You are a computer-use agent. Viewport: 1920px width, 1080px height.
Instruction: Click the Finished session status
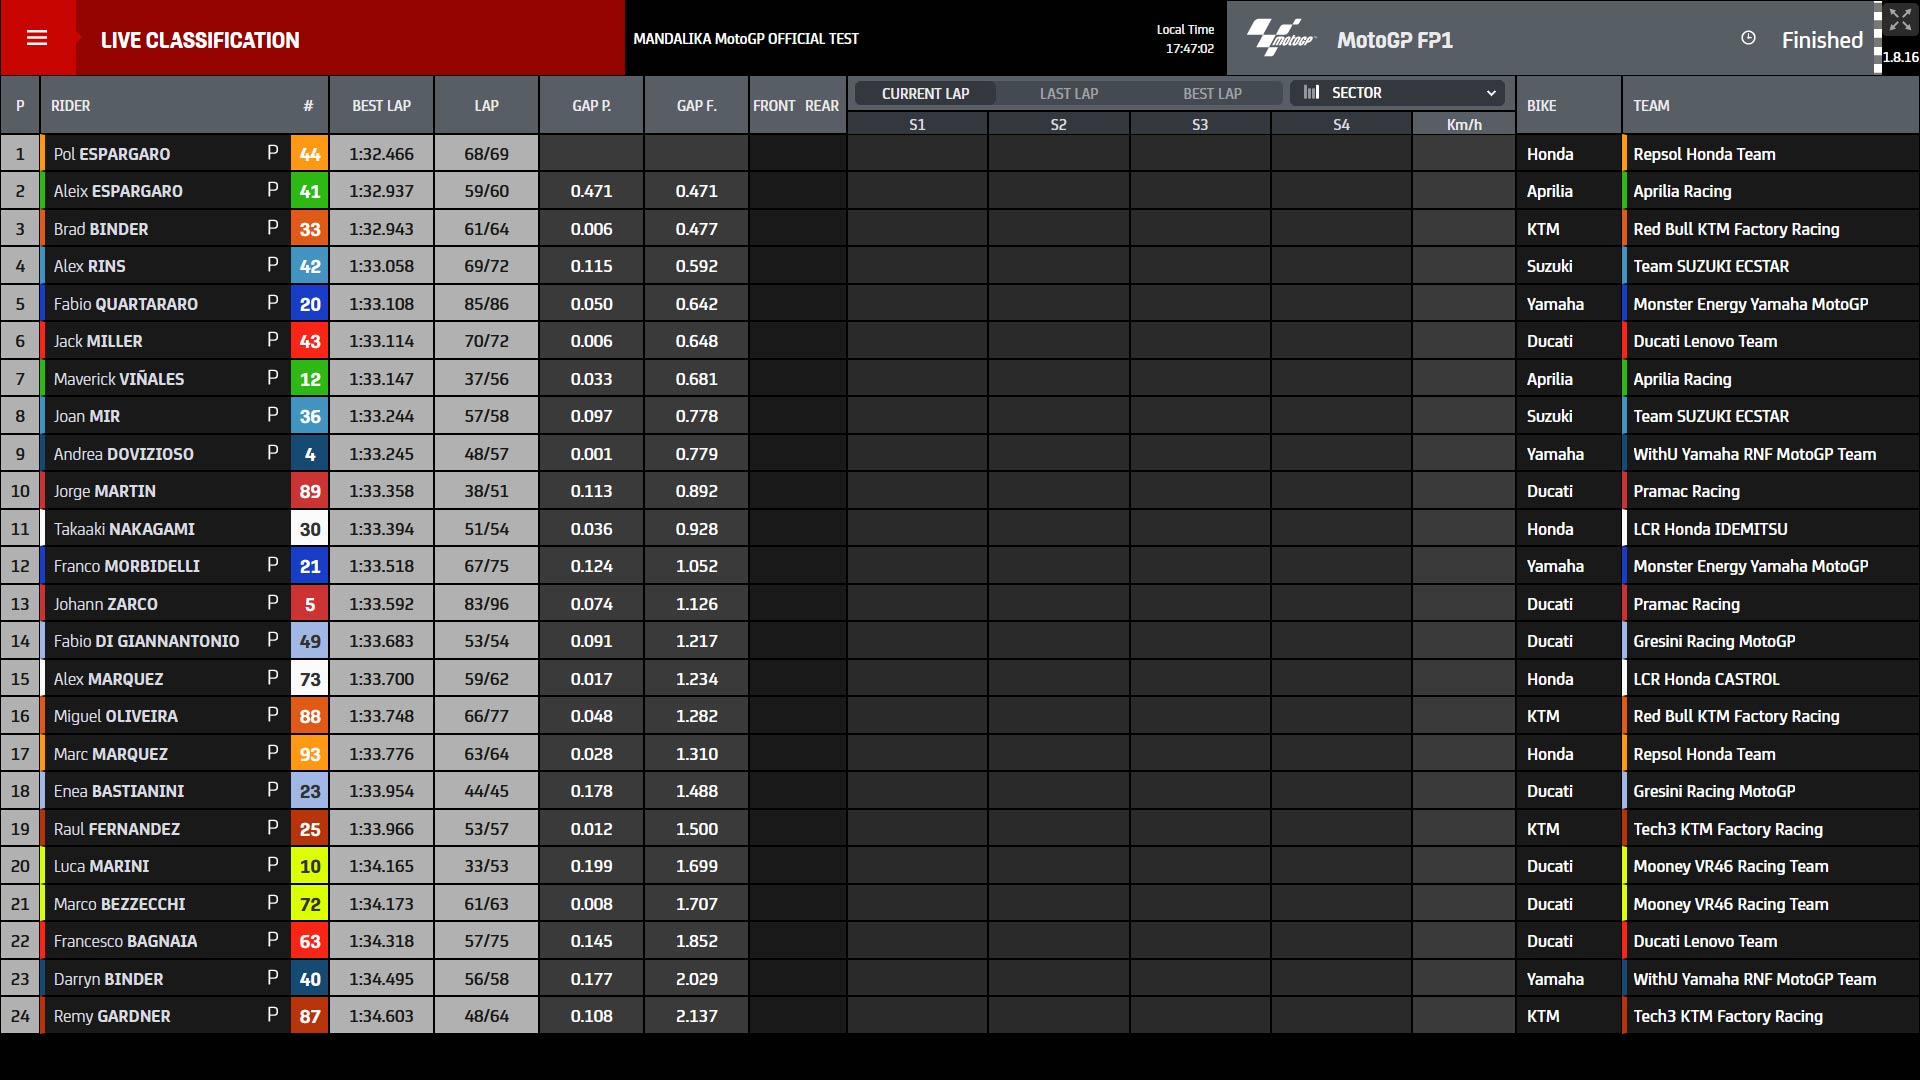pyautogui.click(x=1822, y=40)
